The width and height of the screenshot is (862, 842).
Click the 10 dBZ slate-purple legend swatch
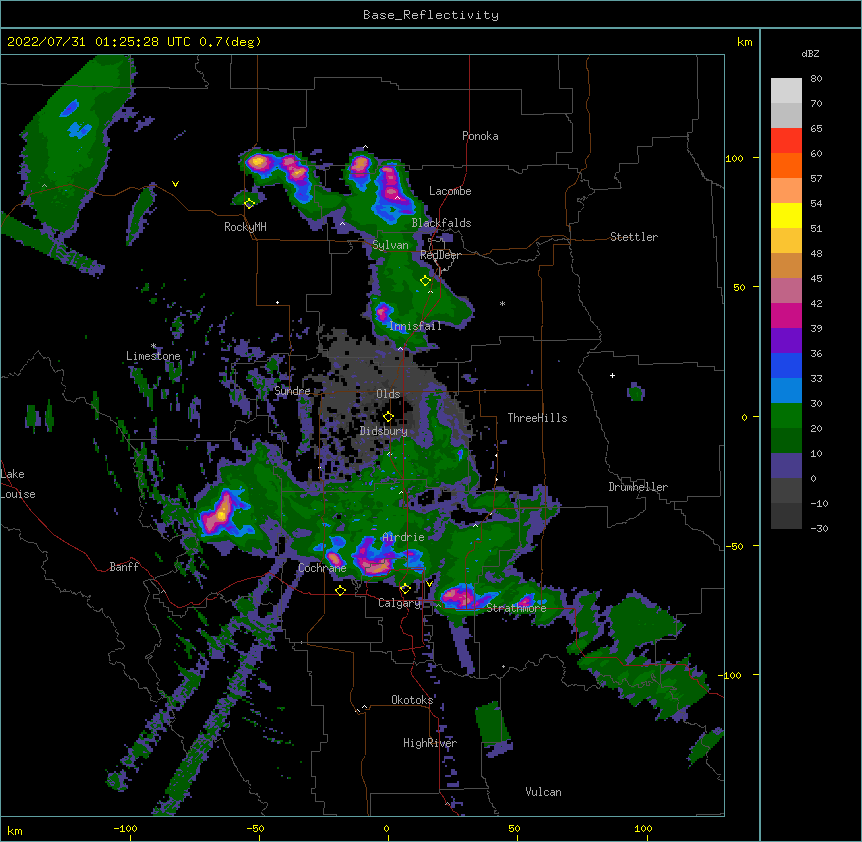(x=786, y=466)
